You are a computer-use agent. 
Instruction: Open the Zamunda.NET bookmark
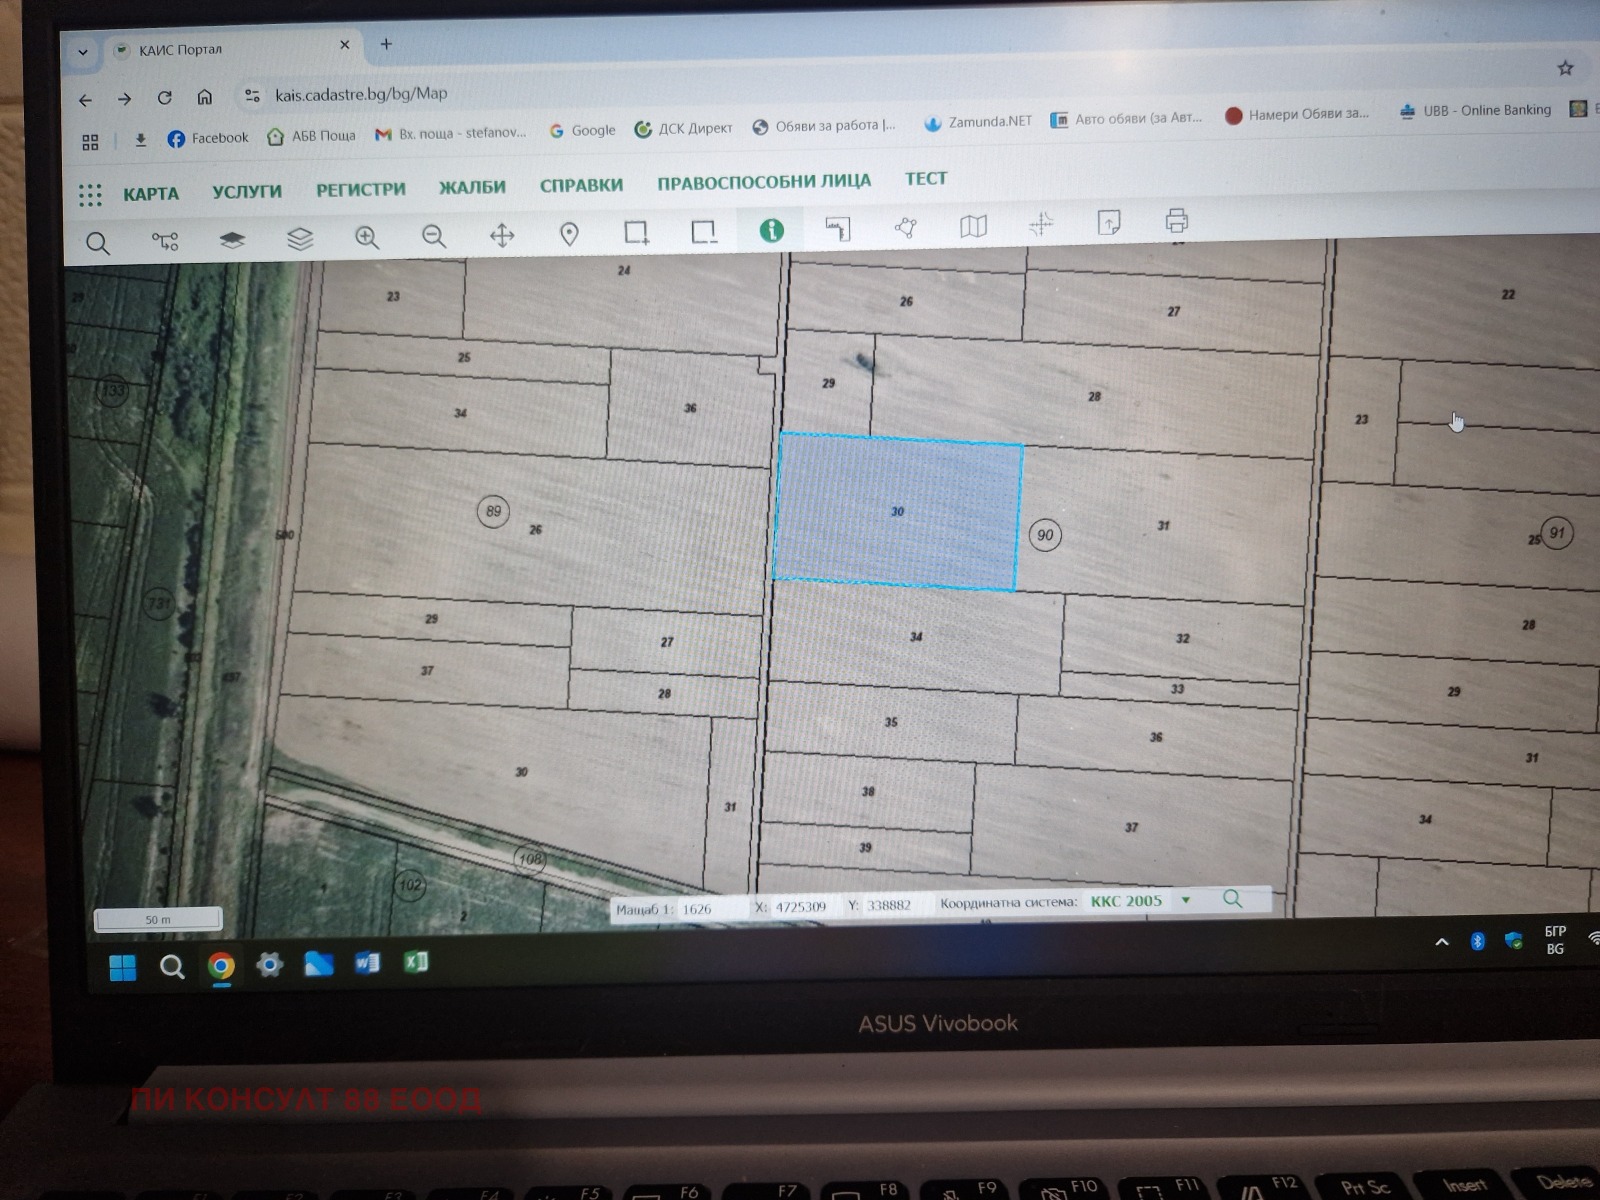978,122
